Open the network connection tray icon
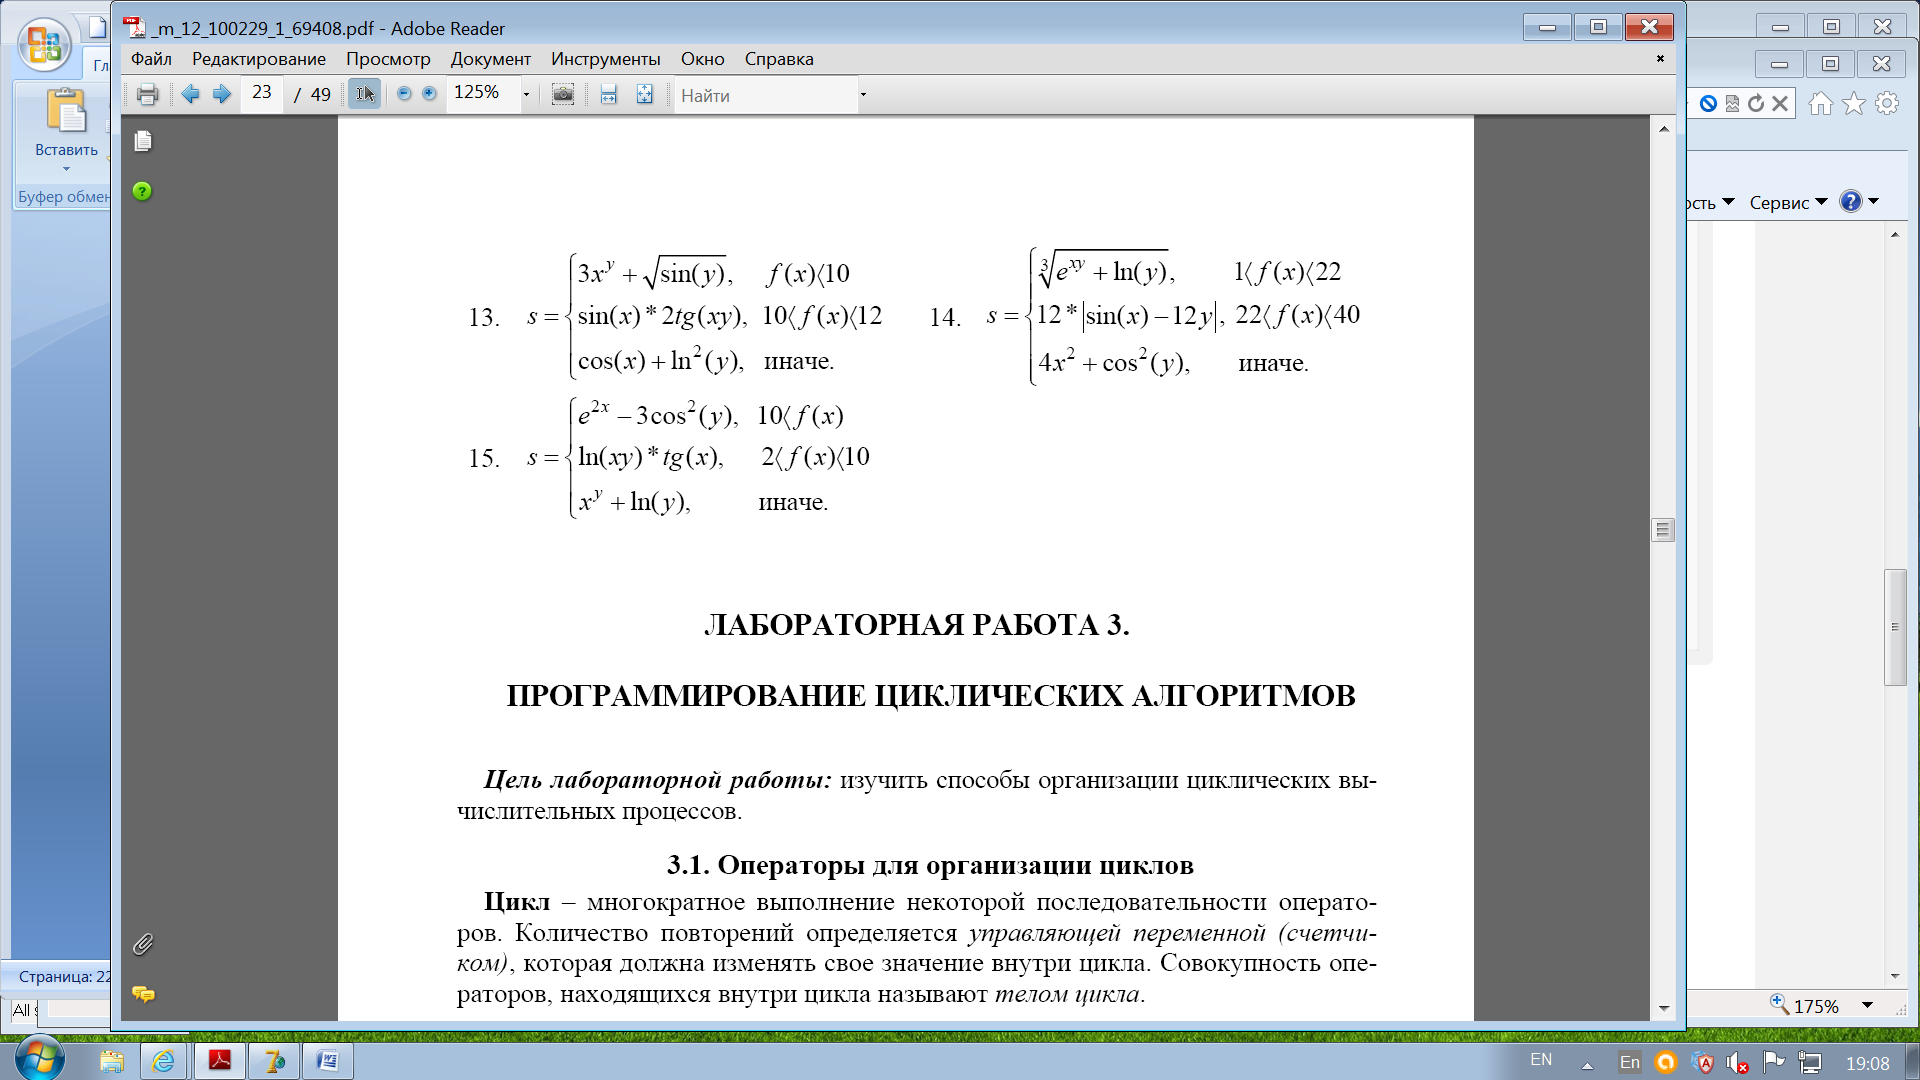 tap(1810, 1062)
